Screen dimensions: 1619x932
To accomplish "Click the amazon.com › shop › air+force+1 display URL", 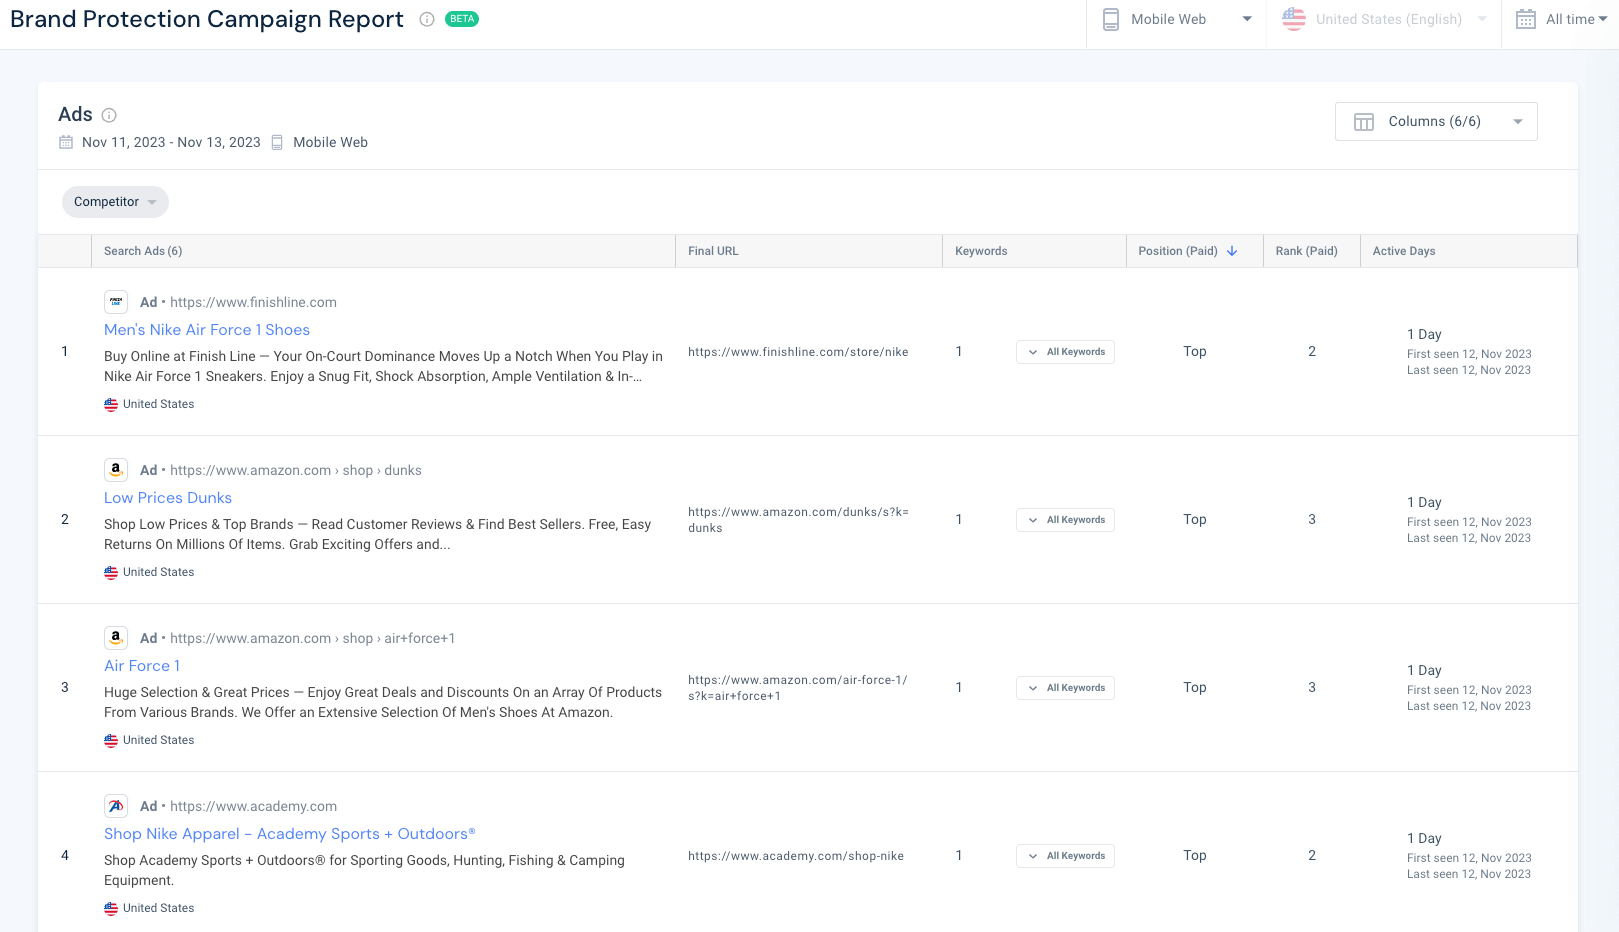I will pos(313,638).
